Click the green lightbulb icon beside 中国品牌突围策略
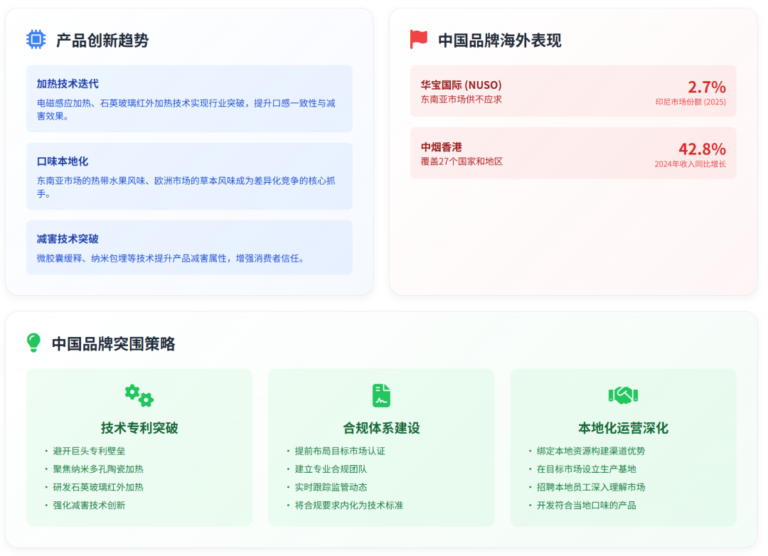 [x=34, y=343]
